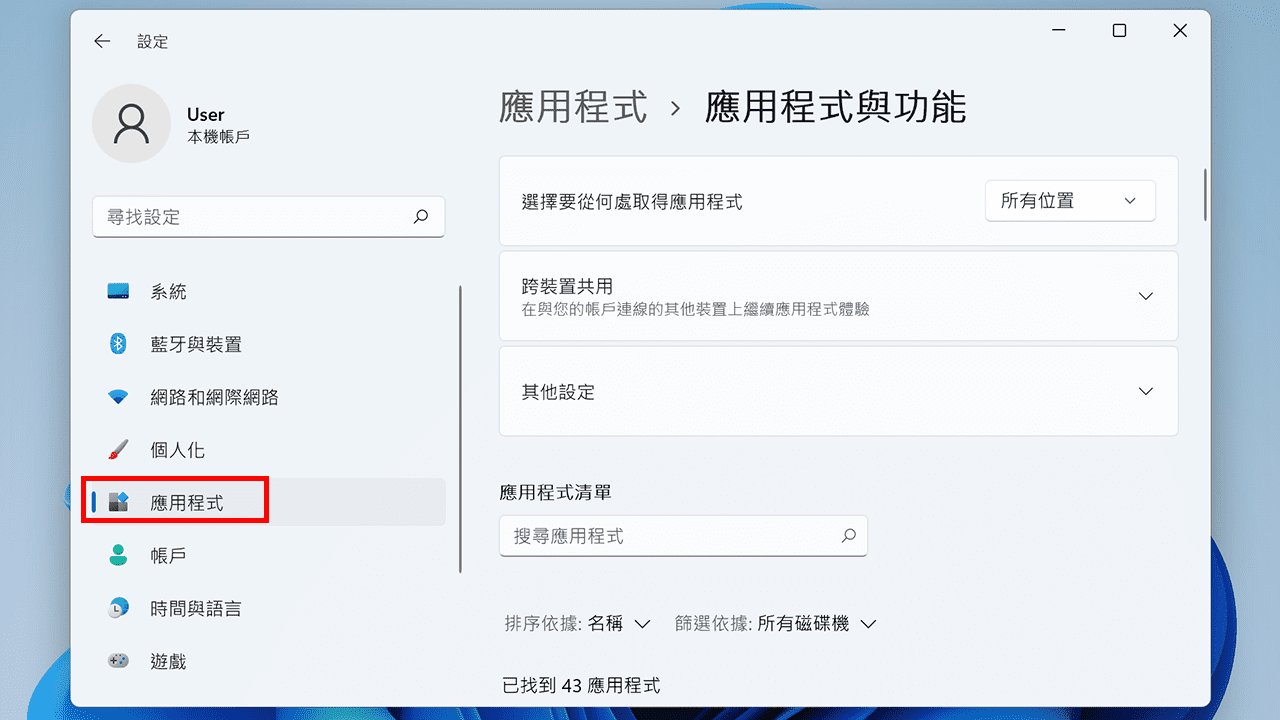This screenshot has width=1280, height=720.
Task: Open 藍牙與裝置 settings
Action: click(x=196, y=344)
